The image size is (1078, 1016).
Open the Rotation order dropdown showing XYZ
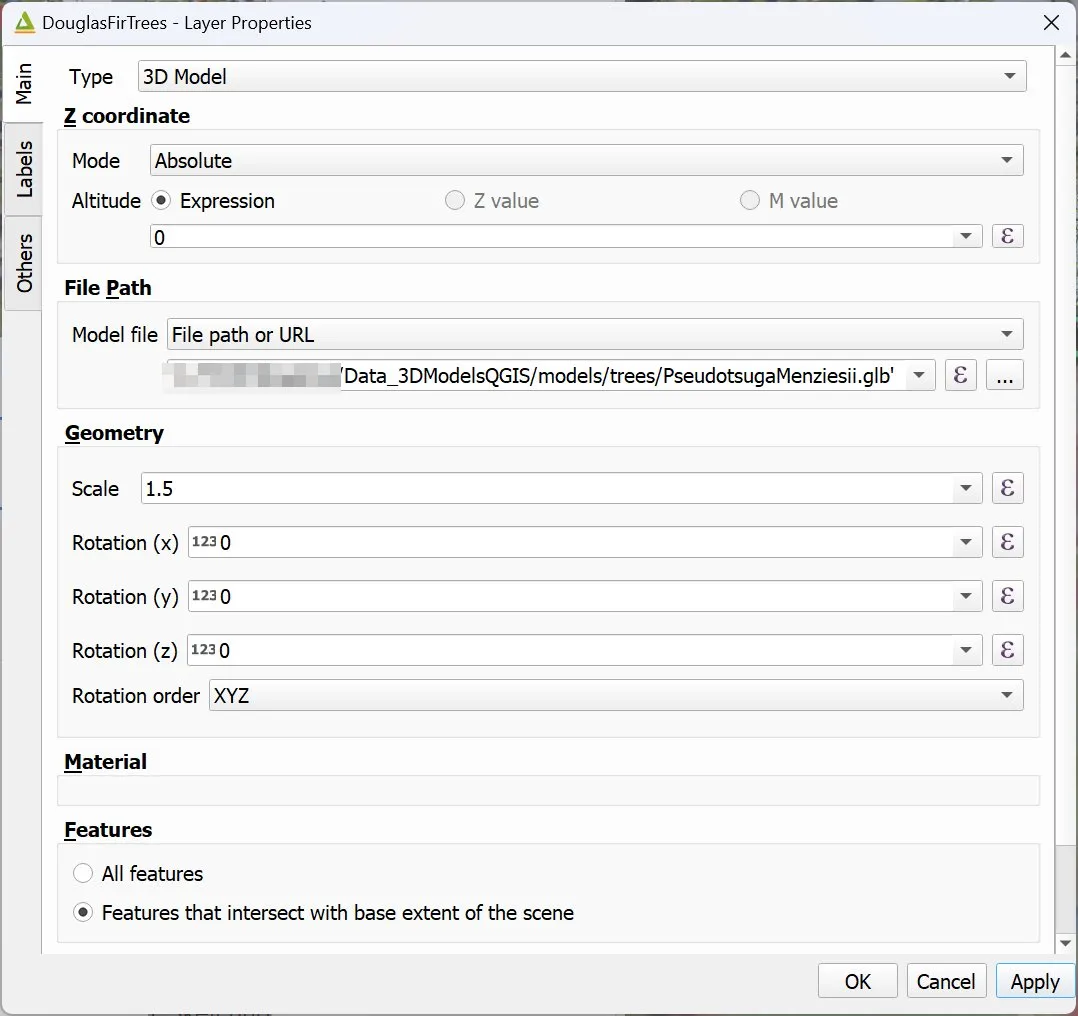(616, 696)
